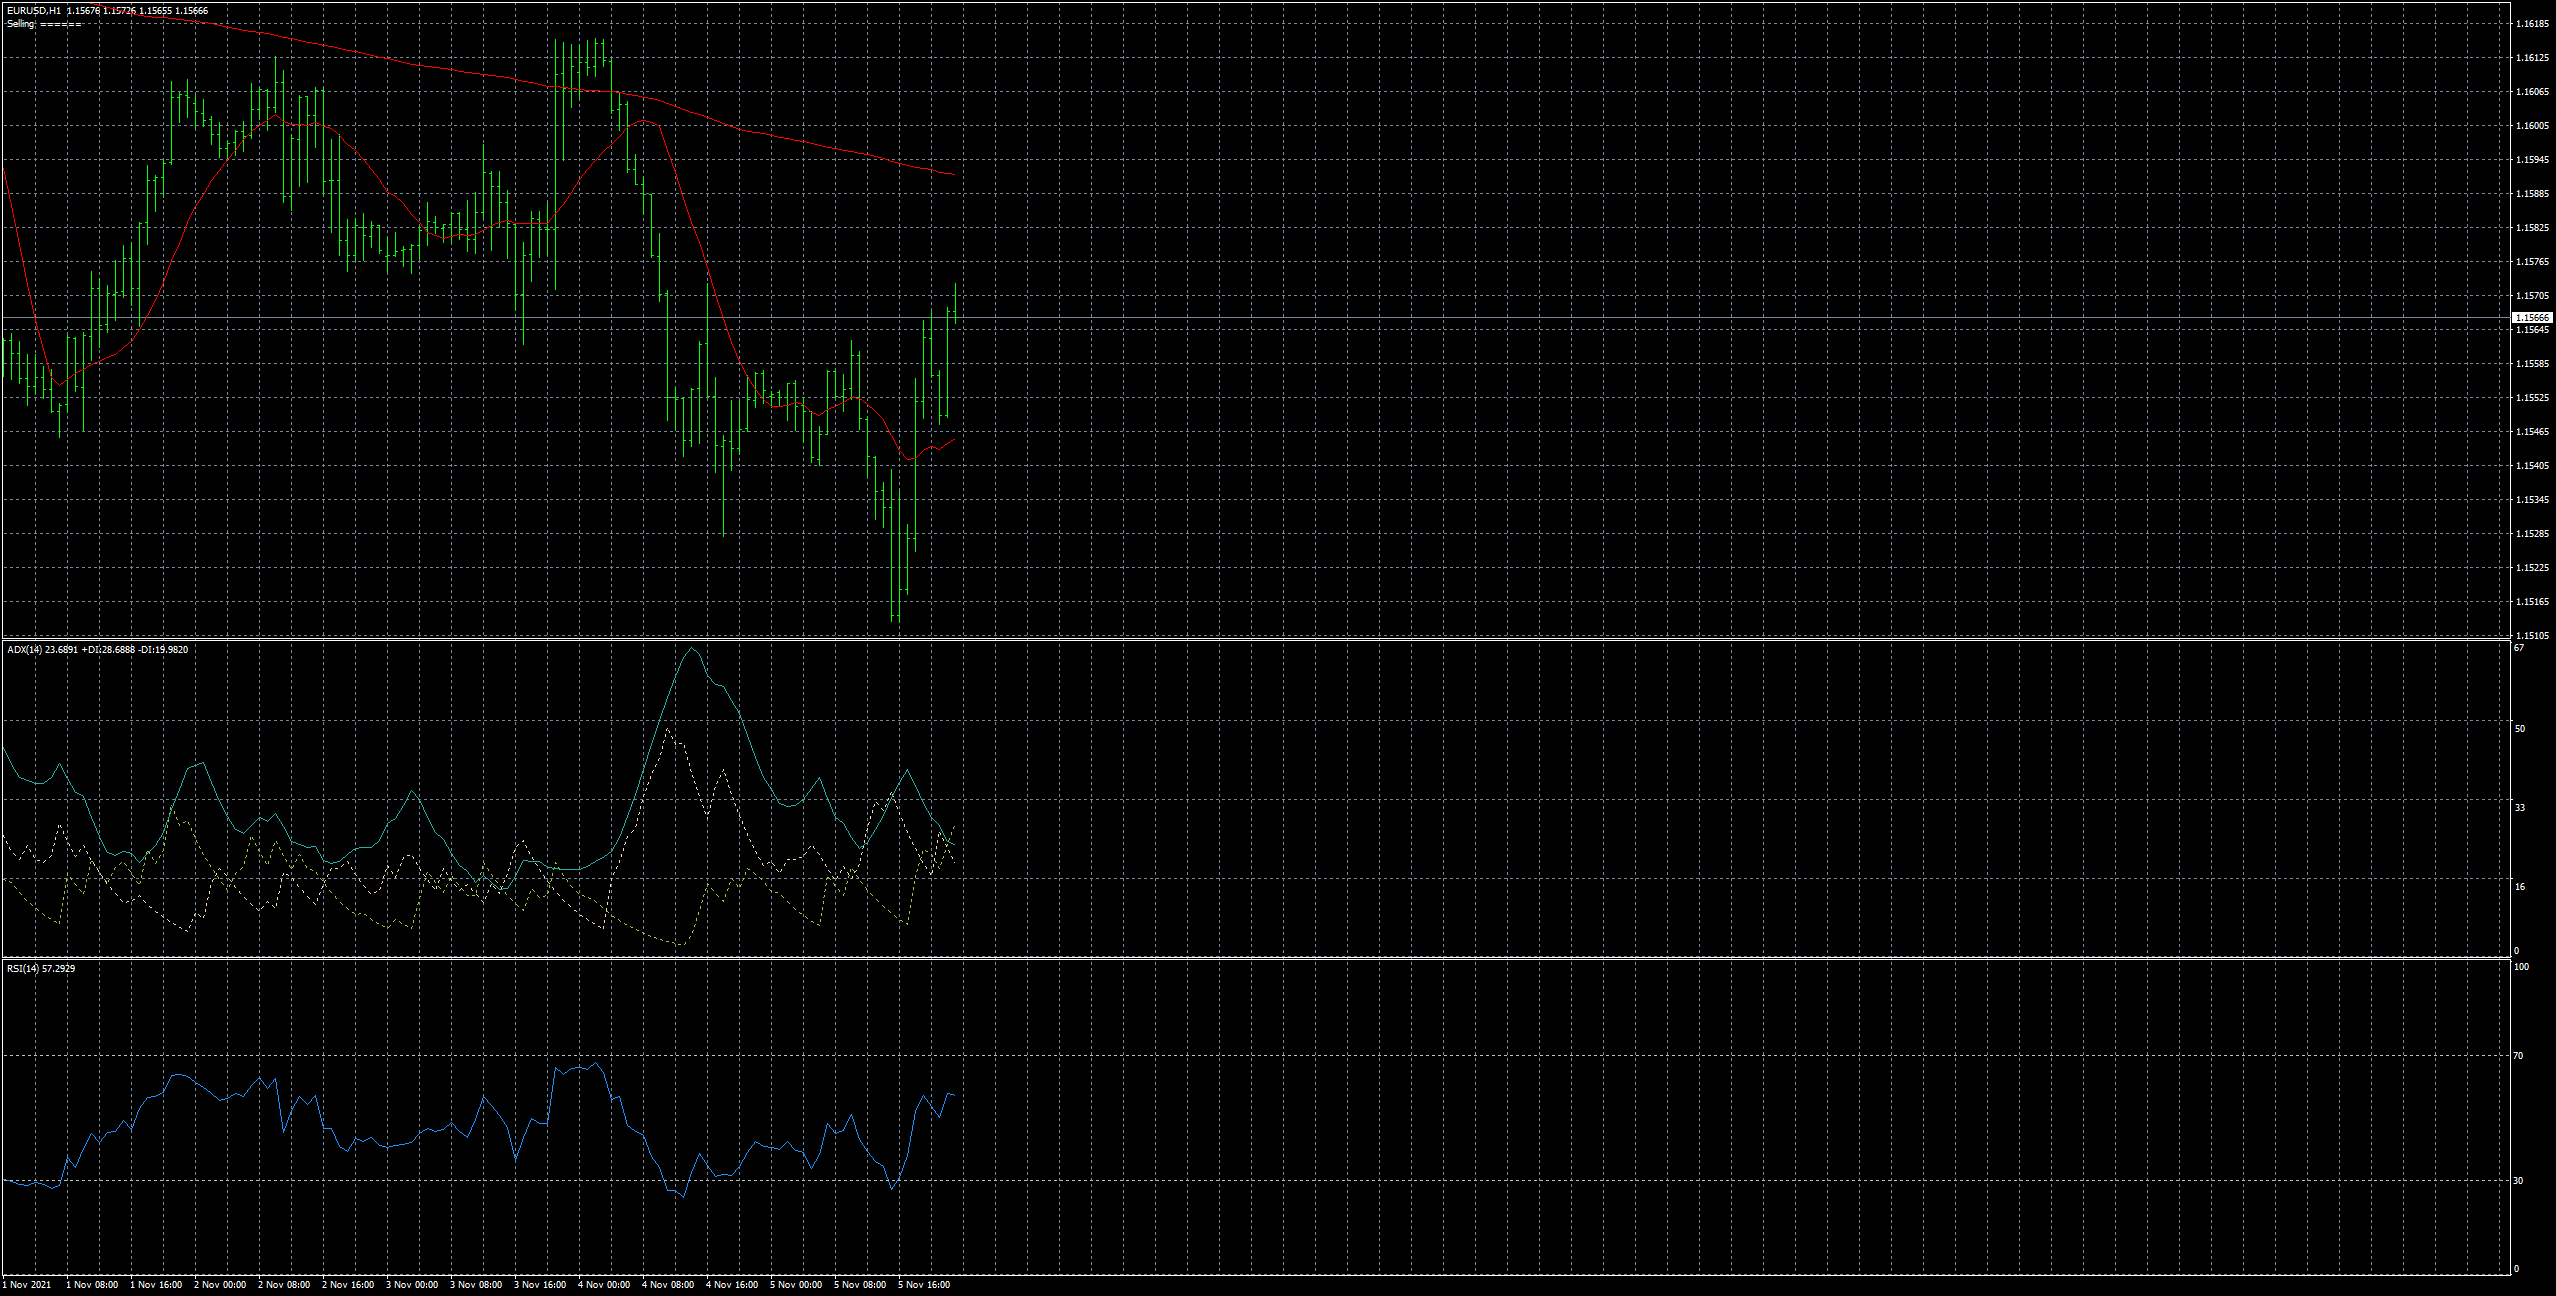Click the '4 Nov 00:00' time label
Image resolution: width=2556 pixels, height=1296 pixels.
604,1285
